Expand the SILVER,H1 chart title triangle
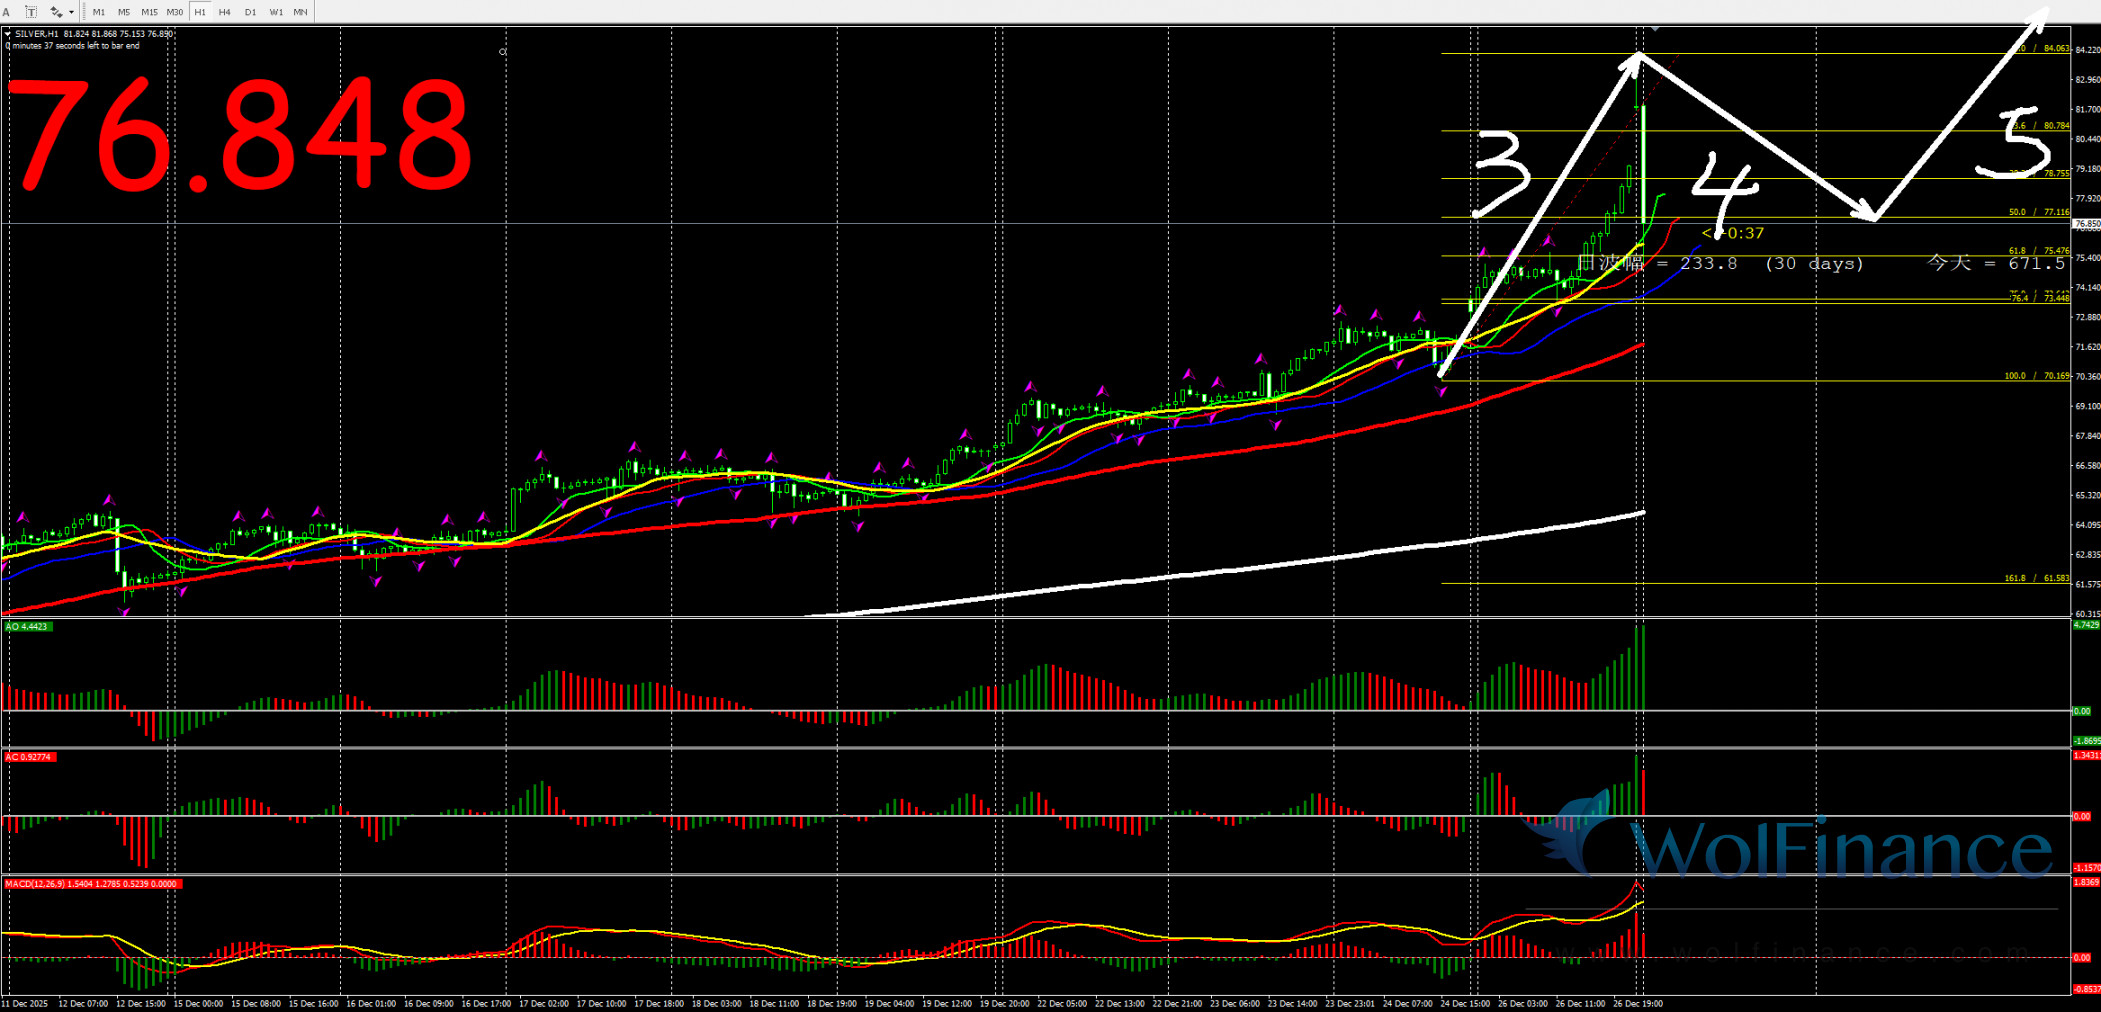 pos(8,34)
